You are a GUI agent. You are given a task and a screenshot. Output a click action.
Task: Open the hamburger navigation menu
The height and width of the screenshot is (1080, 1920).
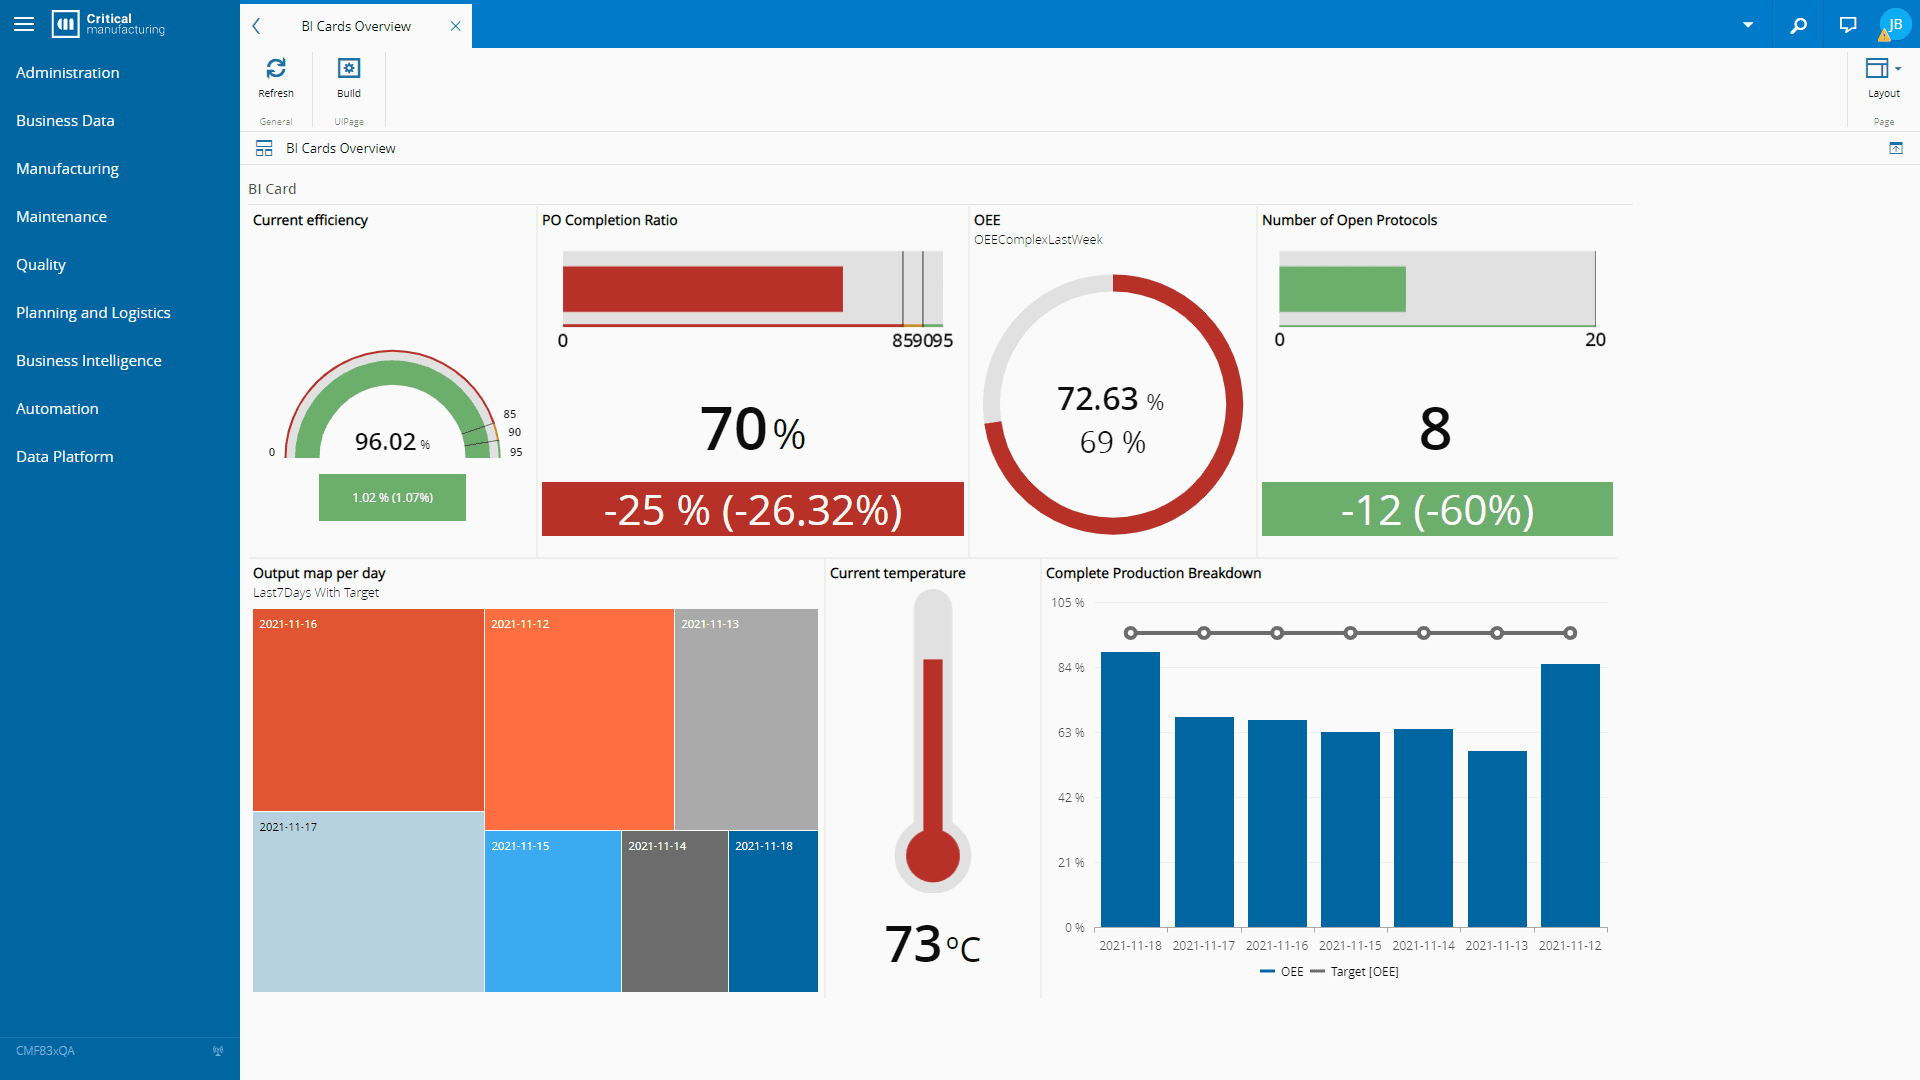[24, 24]
